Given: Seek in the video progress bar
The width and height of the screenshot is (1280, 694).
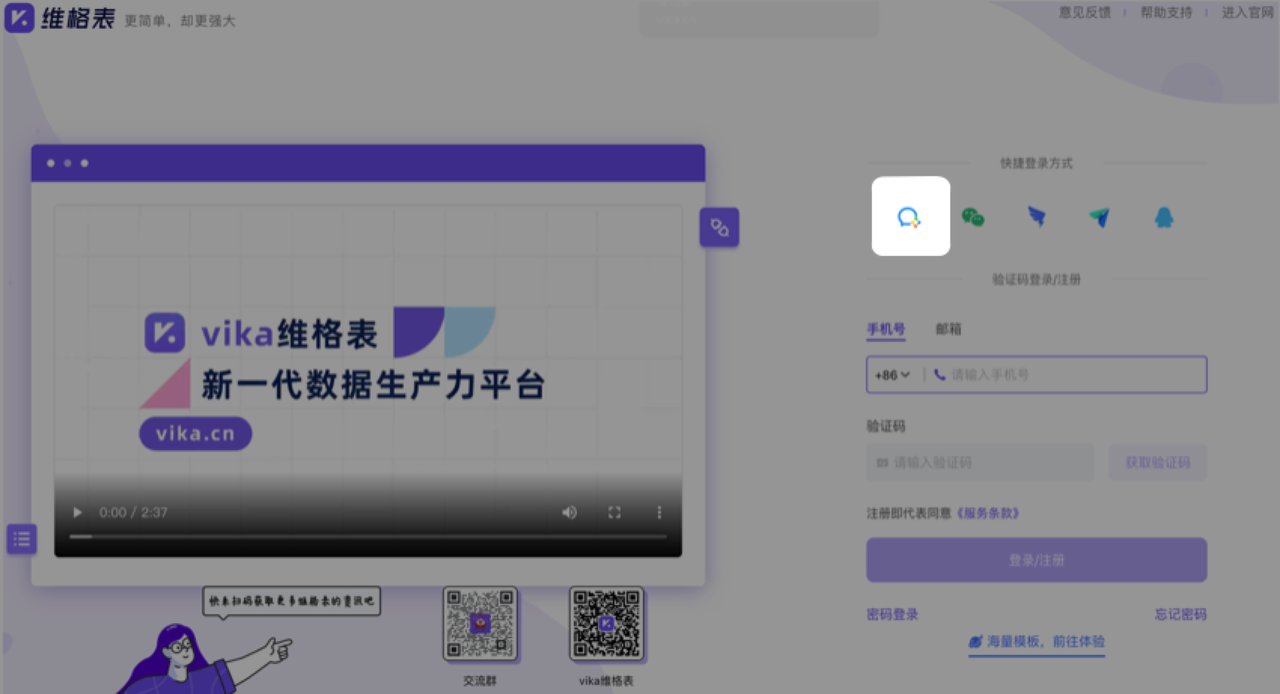Looking at the screenshot, I should pos(368,537).
